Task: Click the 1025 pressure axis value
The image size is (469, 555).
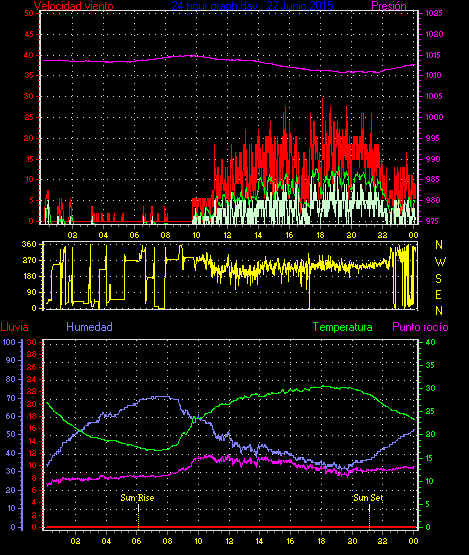Action: tap(434, 13)
